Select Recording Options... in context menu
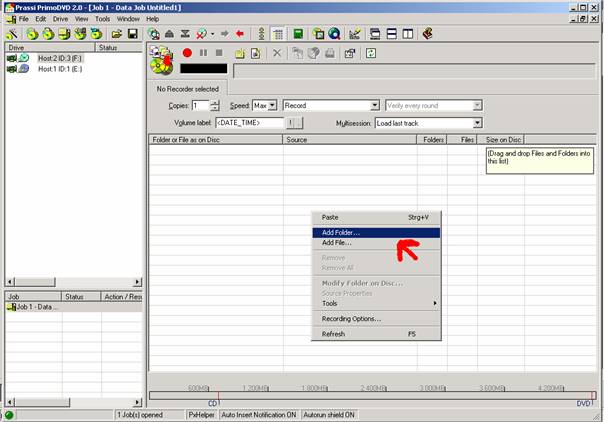The image size is (604, 422). tap(351, 319)
